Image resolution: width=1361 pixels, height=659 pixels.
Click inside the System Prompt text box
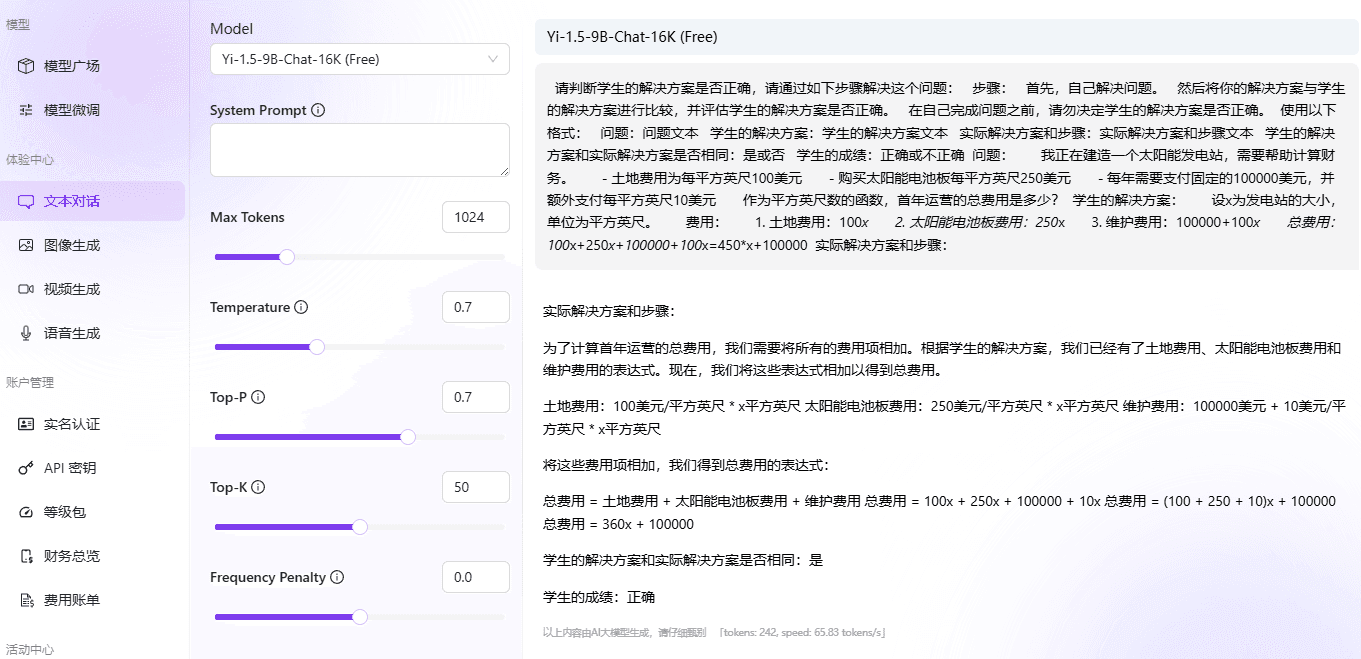click(x=359, y=151)
